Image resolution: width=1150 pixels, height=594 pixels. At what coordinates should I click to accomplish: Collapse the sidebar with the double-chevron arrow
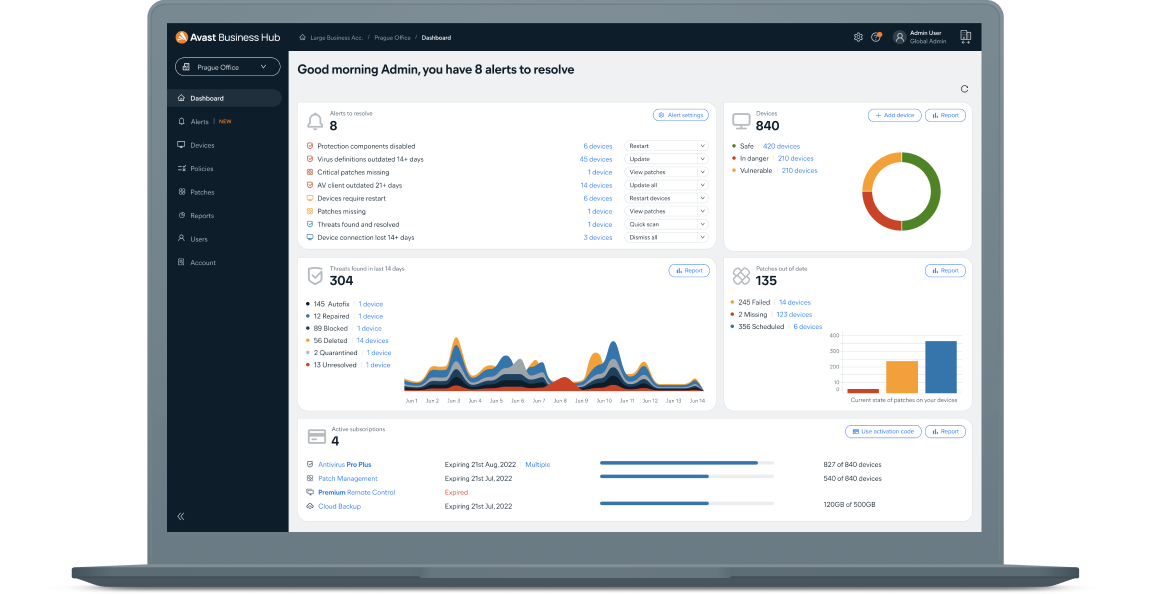coord(181,516)
